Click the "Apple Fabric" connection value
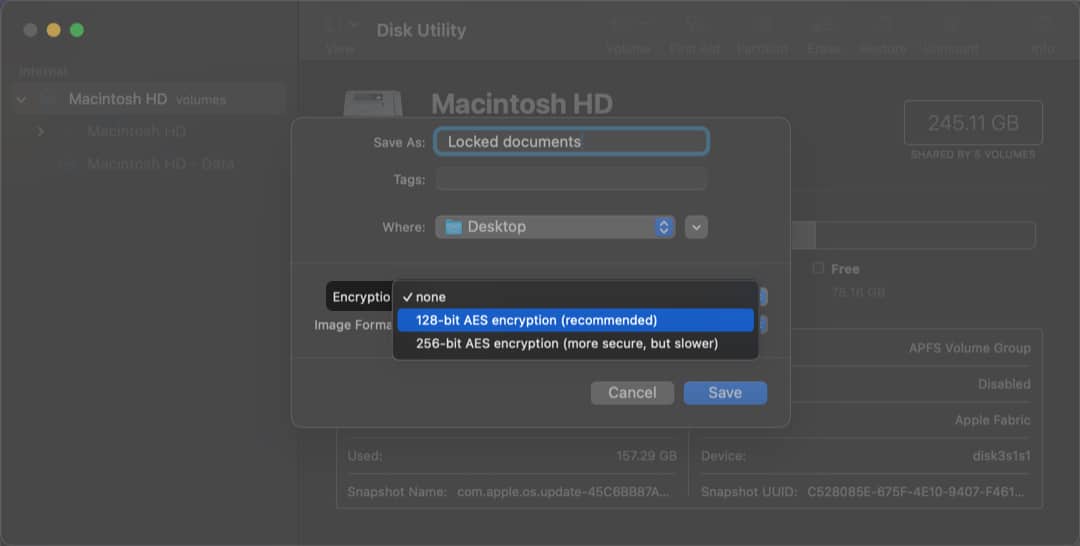Image resolution: width=1080 pixels, height=546 pixels. (993, 420)
